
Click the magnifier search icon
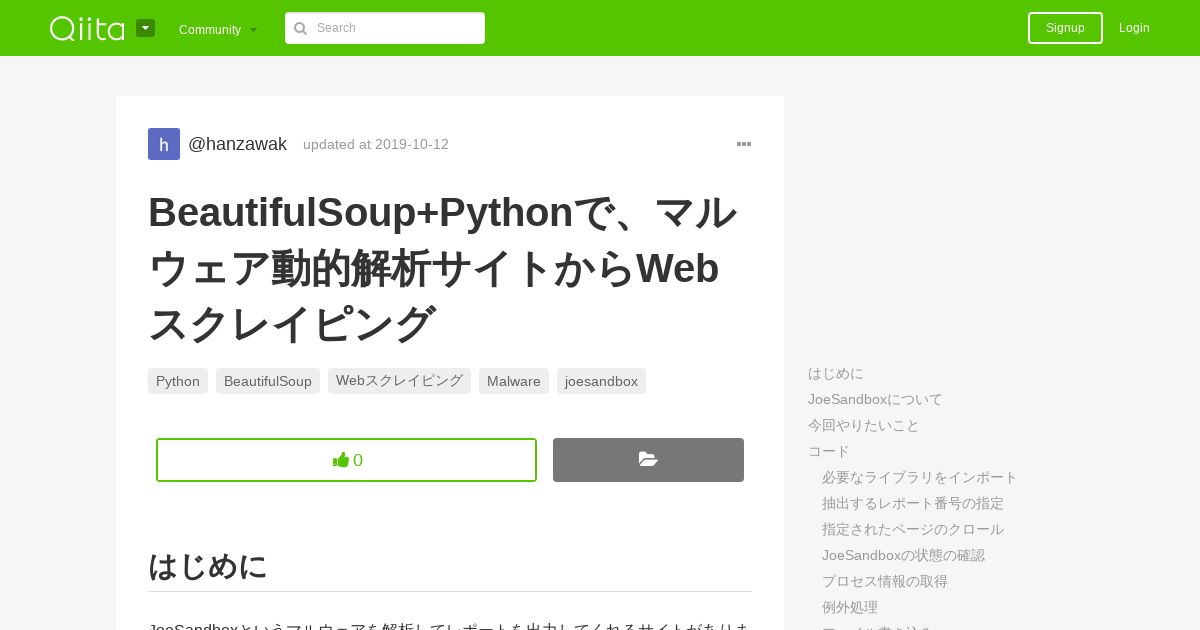click(x=300, y=28)
